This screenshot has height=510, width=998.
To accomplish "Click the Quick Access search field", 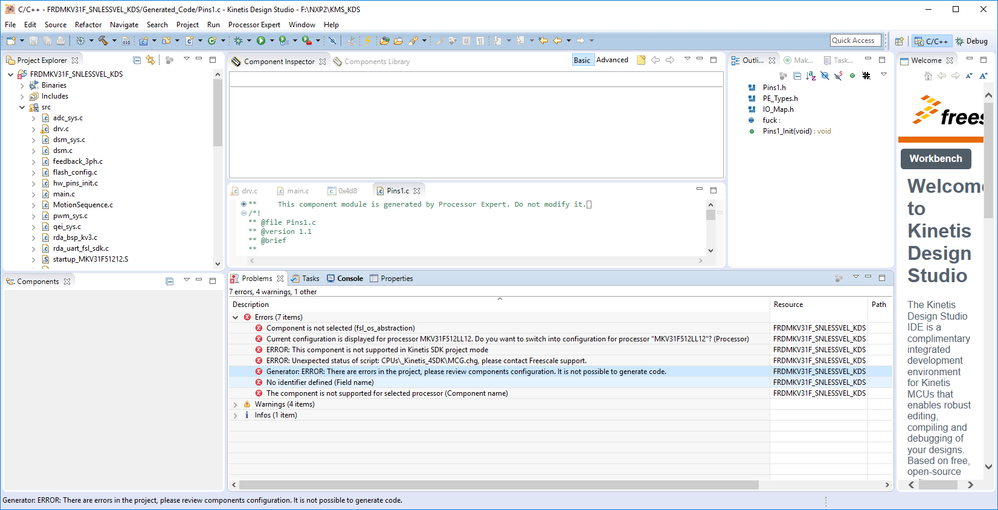I will 855,40.
